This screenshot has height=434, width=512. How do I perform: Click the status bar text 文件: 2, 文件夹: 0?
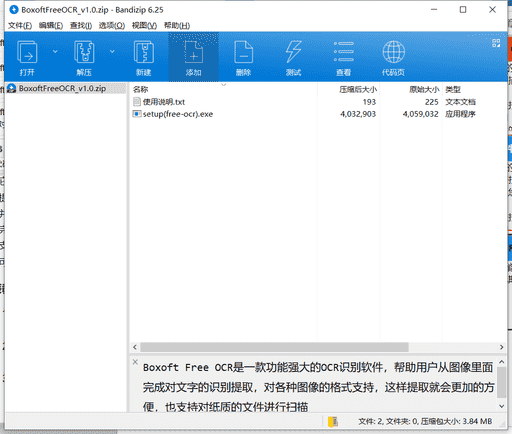(388, 422)
